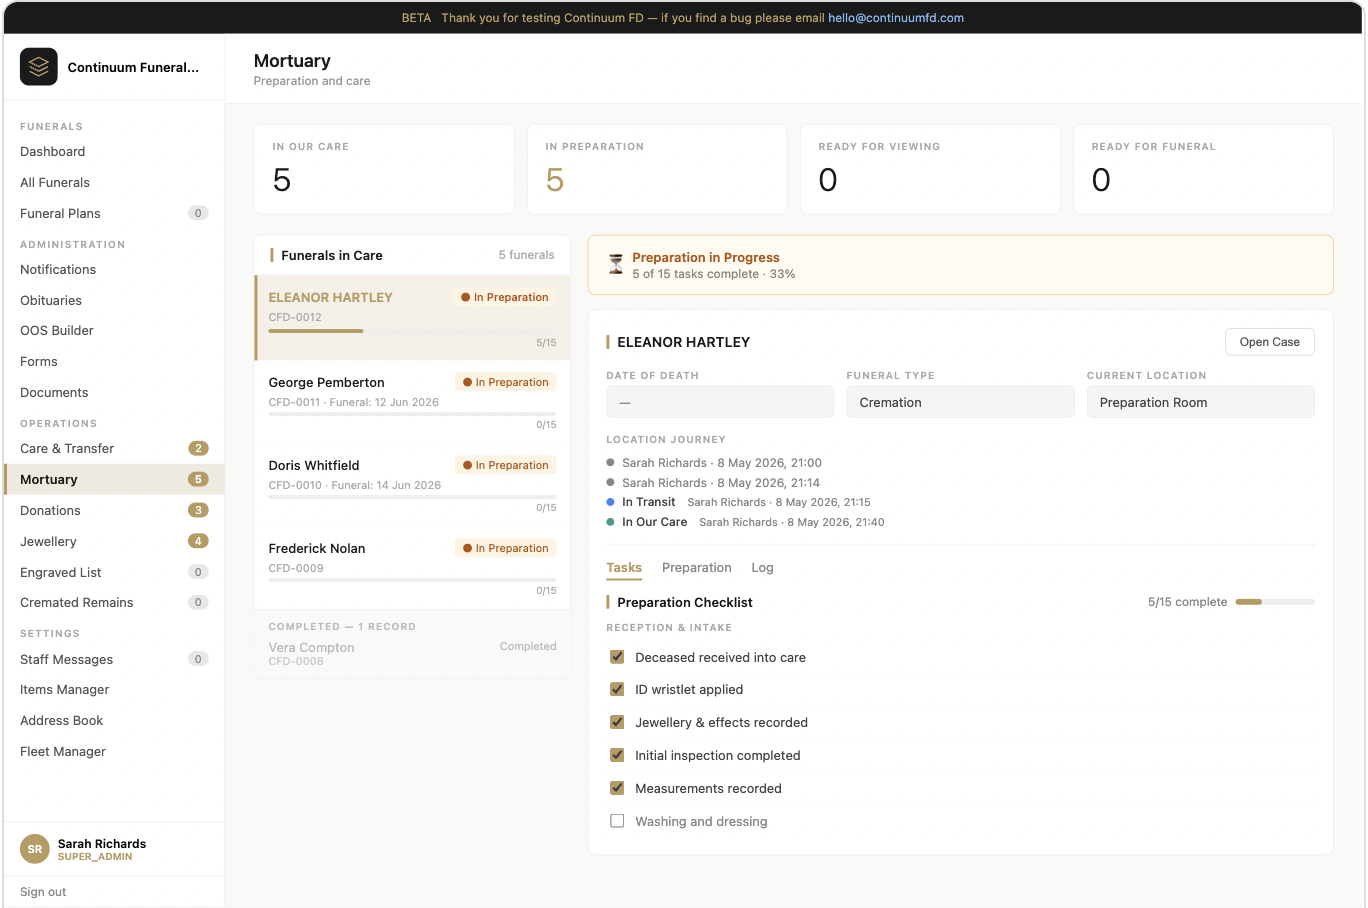The width and height of the screenshot is (1368, 908).
Task: Click the hello@continuumfd.com email link
Action: point(896,18)
